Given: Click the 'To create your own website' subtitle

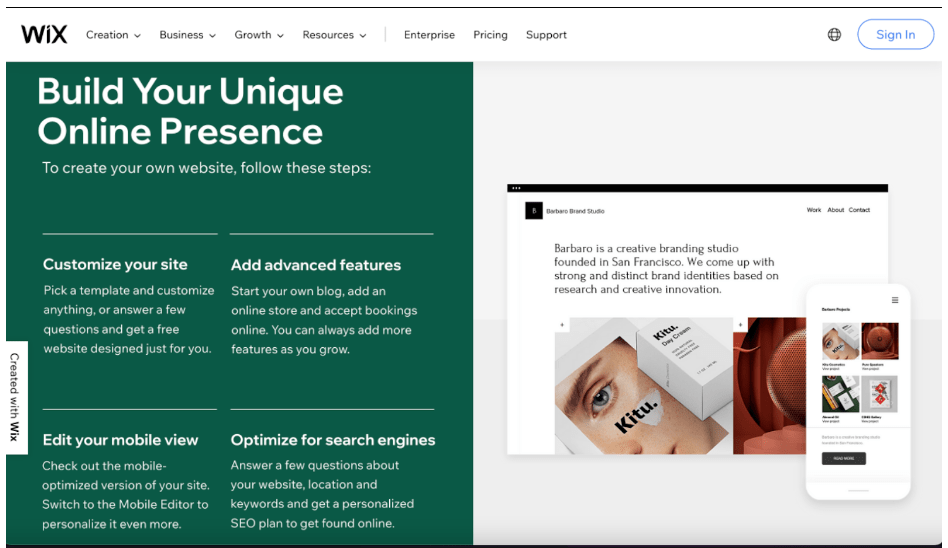Looking at the screenshot, I should pyautogui.click(x=206, y=168).
